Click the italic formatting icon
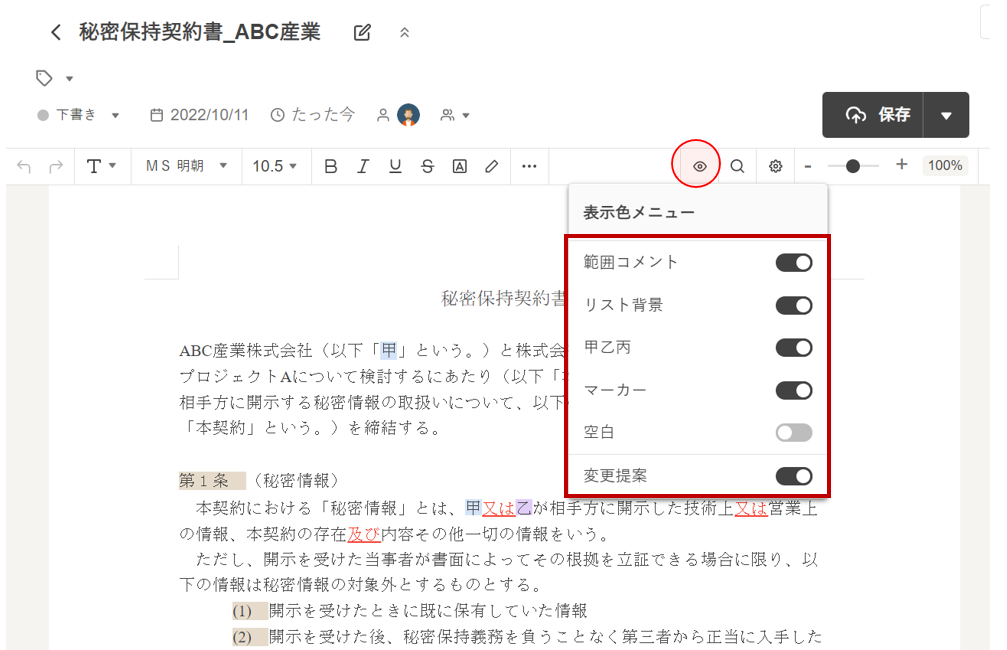This screenshot has width=1007, height=650. [363, 166]
